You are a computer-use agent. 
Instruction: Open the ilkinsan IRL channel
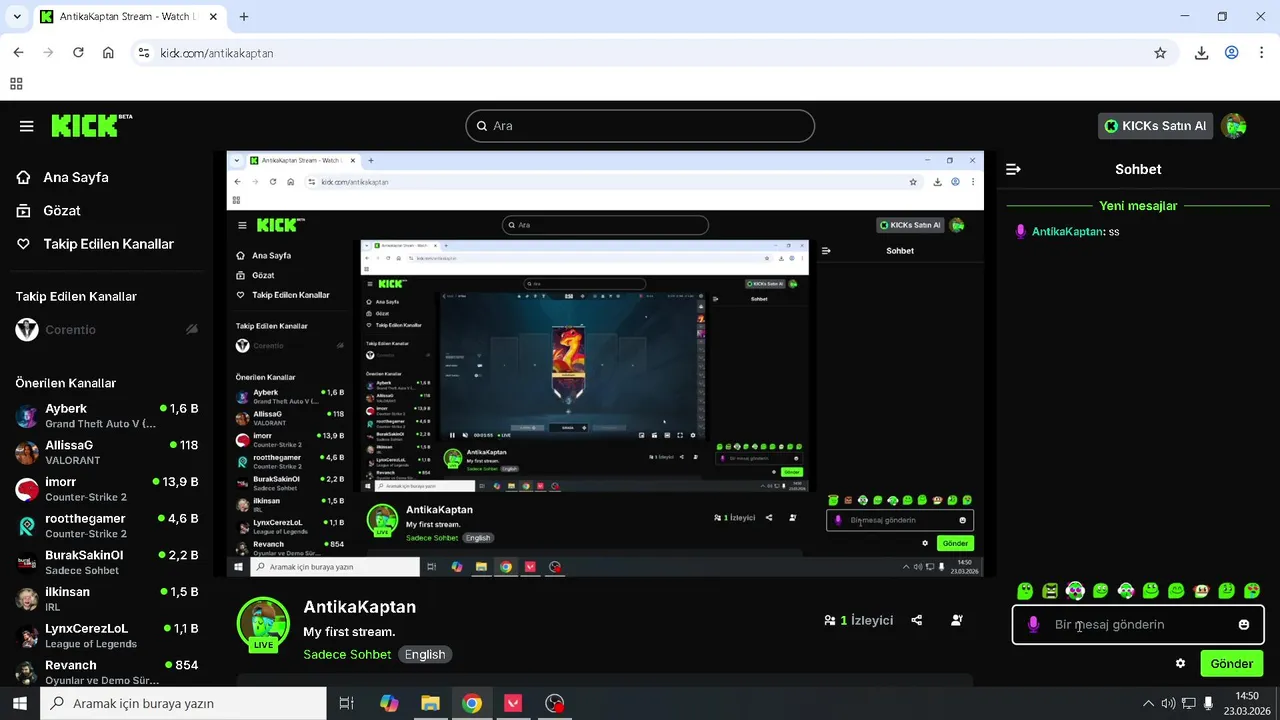(x=106, y=598)
